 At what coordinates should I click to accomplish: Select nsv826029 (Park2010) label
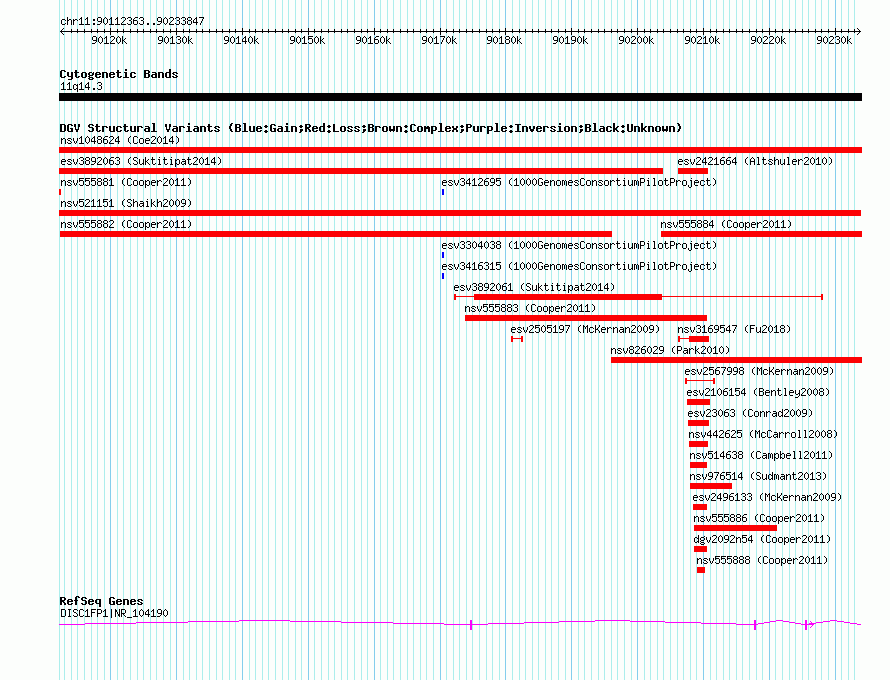tap(670, 350)
